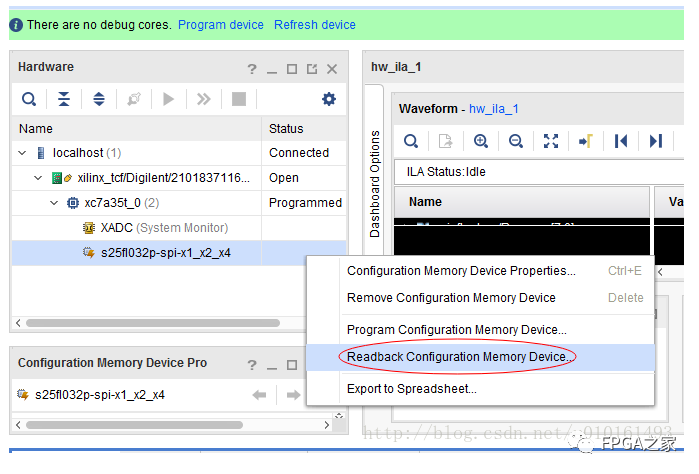
Task: Minimize the Hardware panel
Action: point(272,70)
